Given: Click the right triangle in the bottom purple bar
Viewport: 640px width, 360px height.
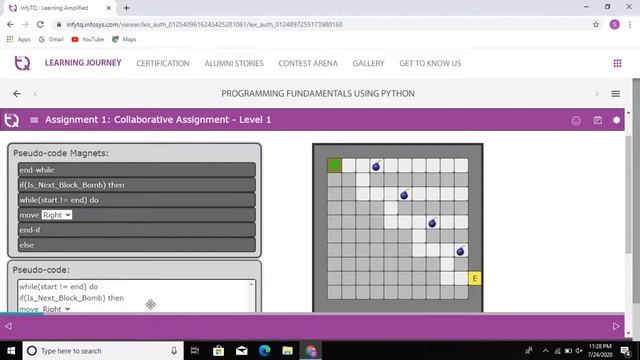Looking at the screenshot, I should point(616,326).
